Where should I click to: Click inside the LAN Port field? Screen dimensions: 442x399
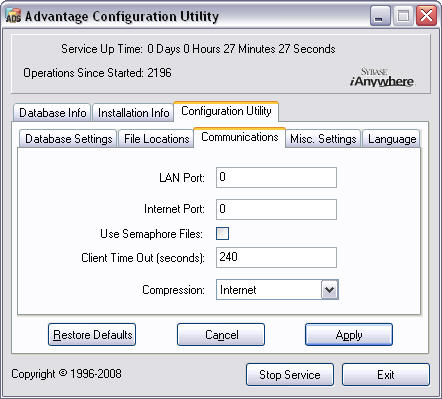(x=276, y=177)
